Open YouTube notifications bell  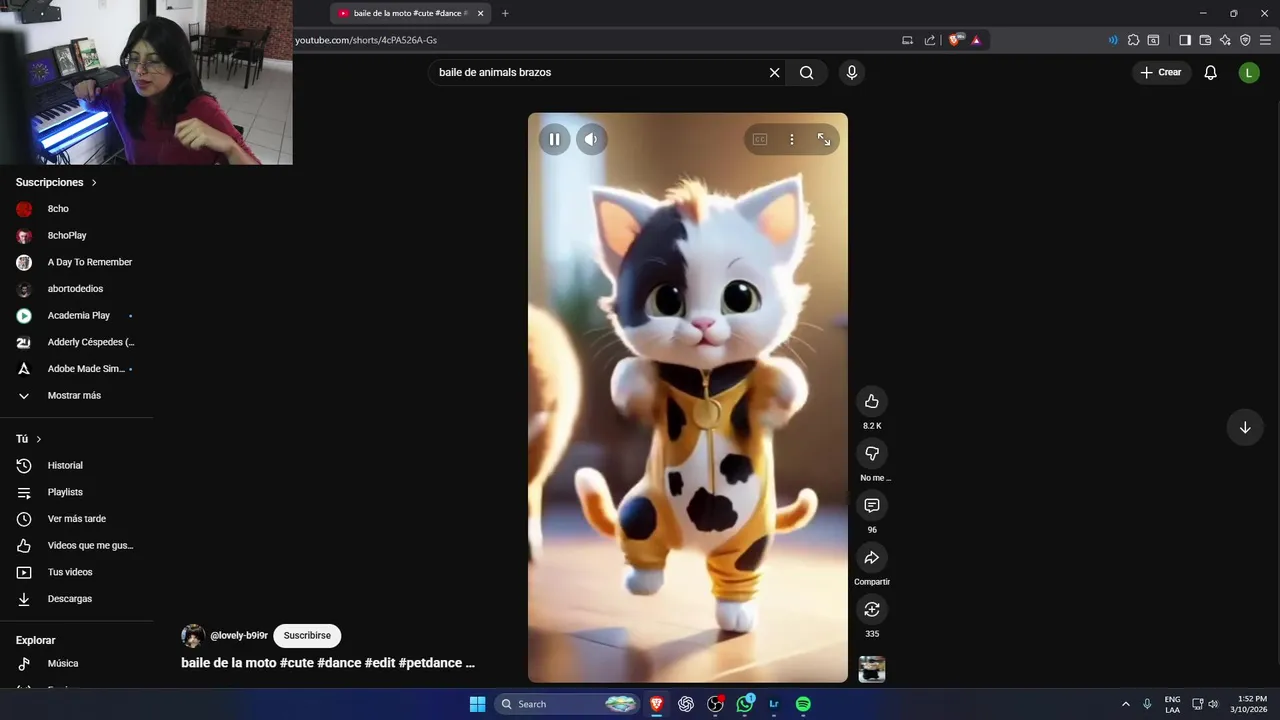pos(1211,72)
